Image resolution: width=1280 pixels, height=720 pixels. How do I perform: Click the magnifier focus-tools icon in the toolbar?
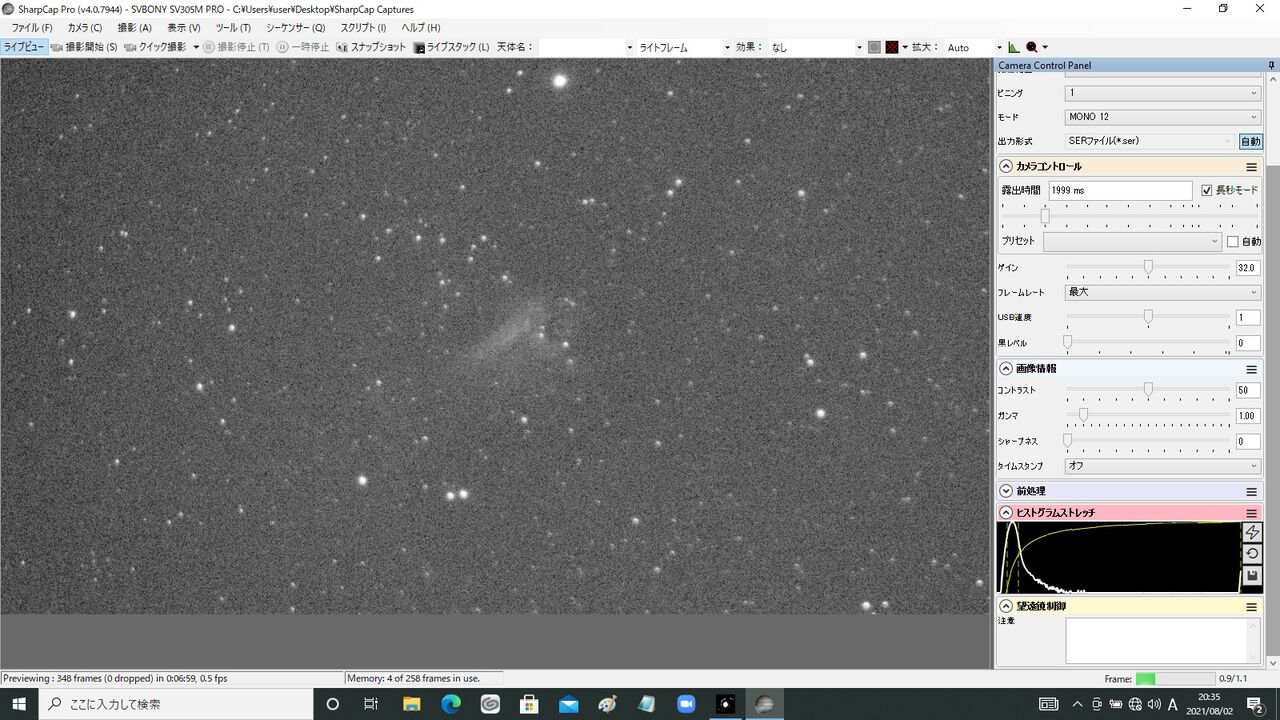1032,47
